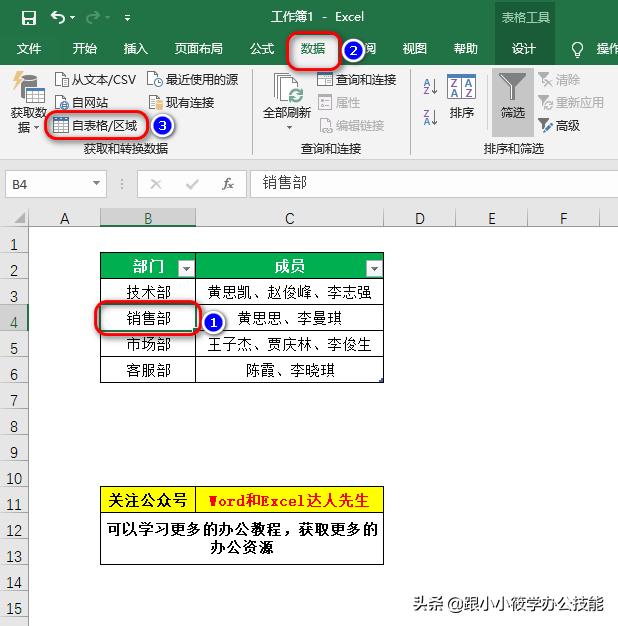Click cell containing 客服部
Viewport: 618px width, 626px height.
pyautogui.click(x=148, y=370)
